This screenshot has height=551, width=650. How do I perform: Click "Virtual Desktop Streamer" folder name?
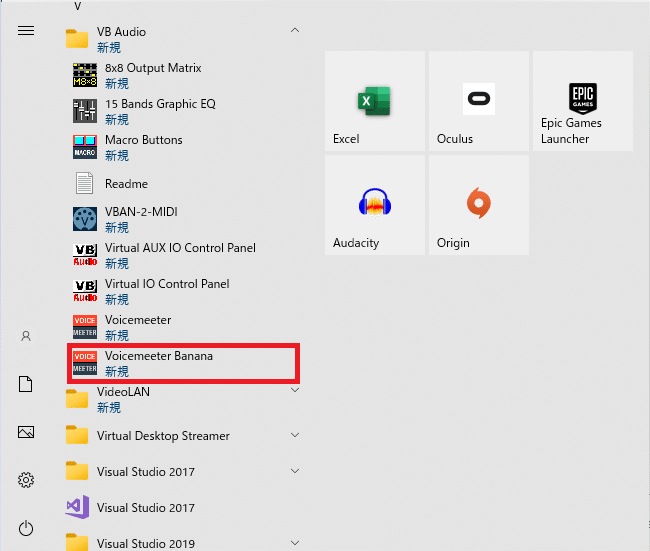(163, 436)
